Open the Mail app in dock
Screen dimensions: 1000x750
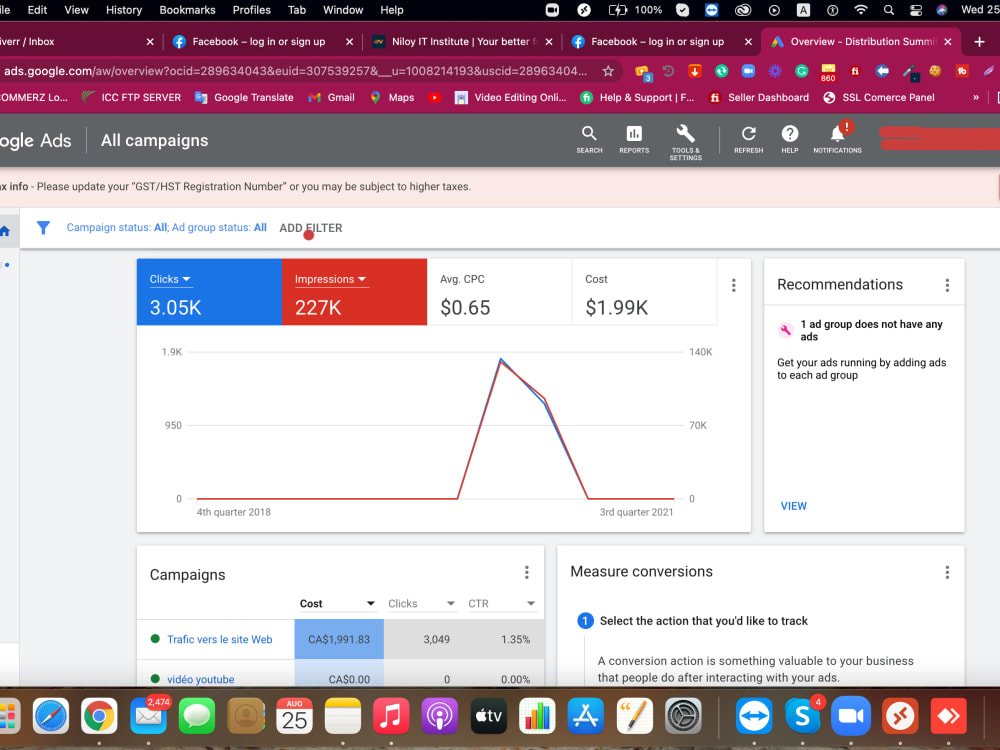149,716
